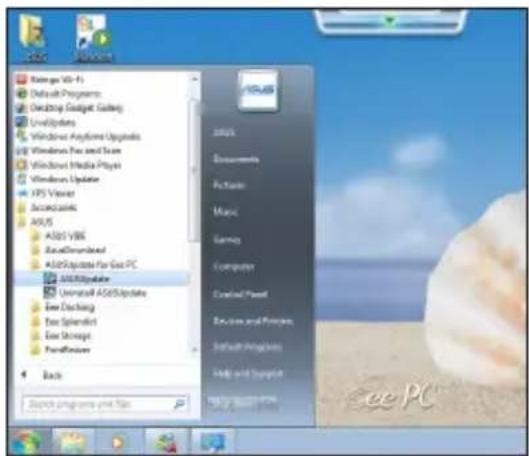
Task: Open Control Panel from the right pane
Action: 240,294
